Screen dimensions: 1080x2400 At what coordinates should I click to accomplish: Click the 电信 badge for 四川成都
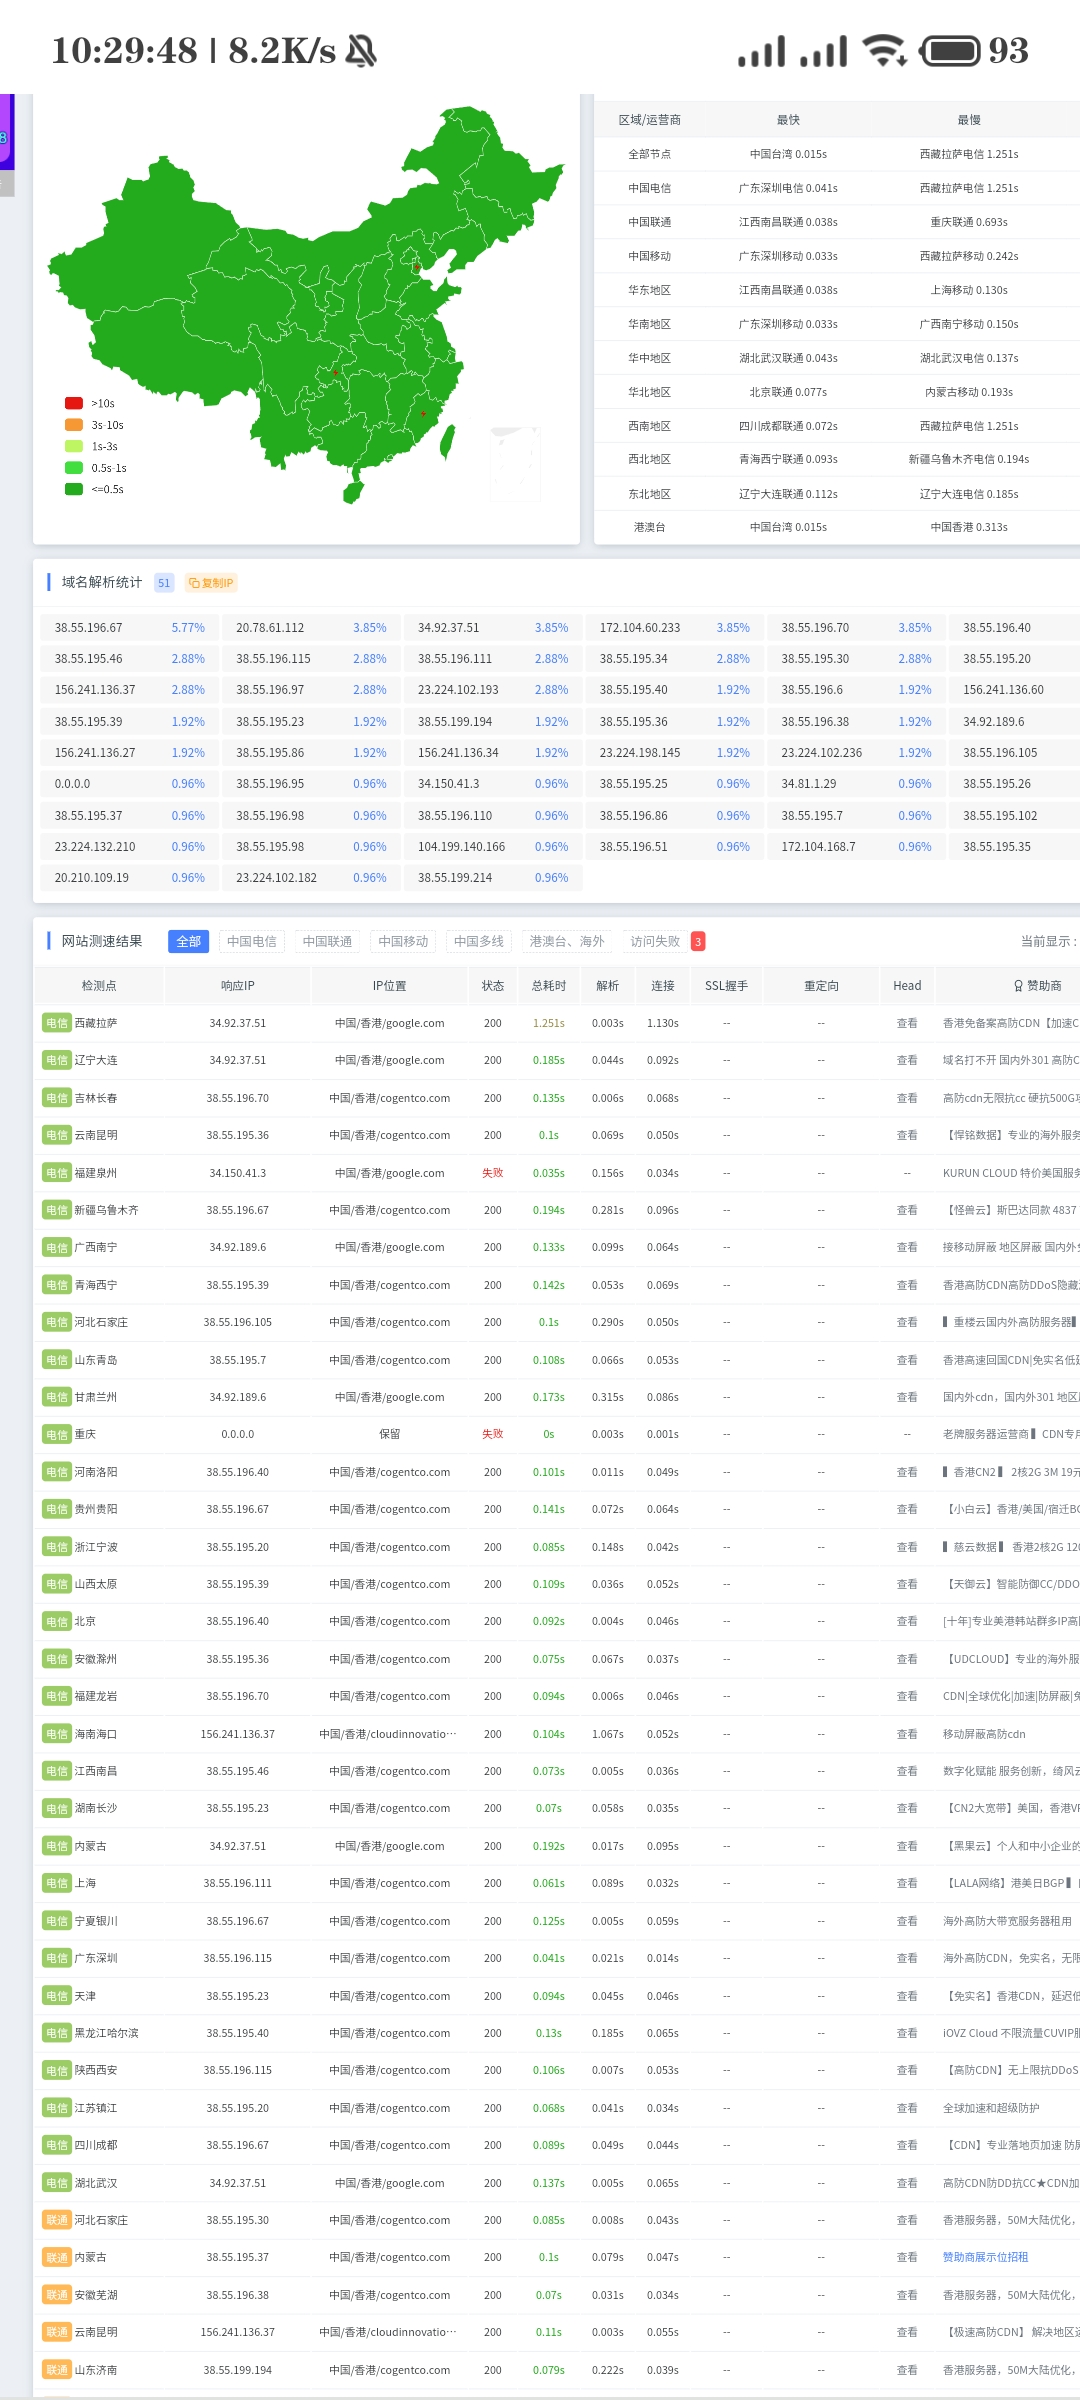[x=56, y=2145]
